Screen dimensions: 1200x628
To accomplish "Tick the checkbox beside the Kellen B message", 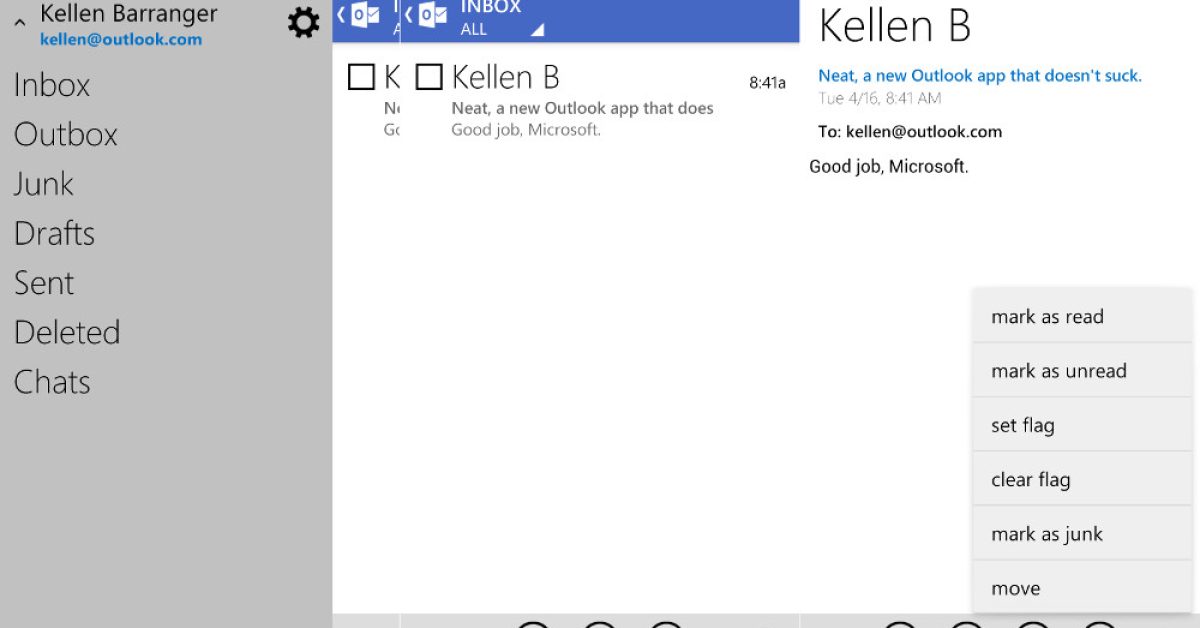I will click(429, 77).
